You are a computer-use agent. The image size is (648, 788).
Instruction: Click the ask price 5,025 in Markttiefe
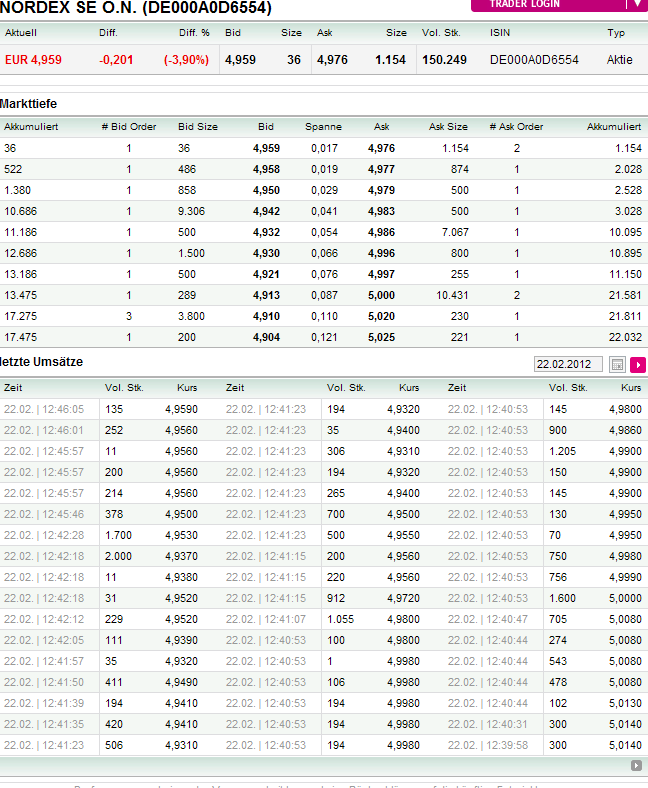[381, 337]
